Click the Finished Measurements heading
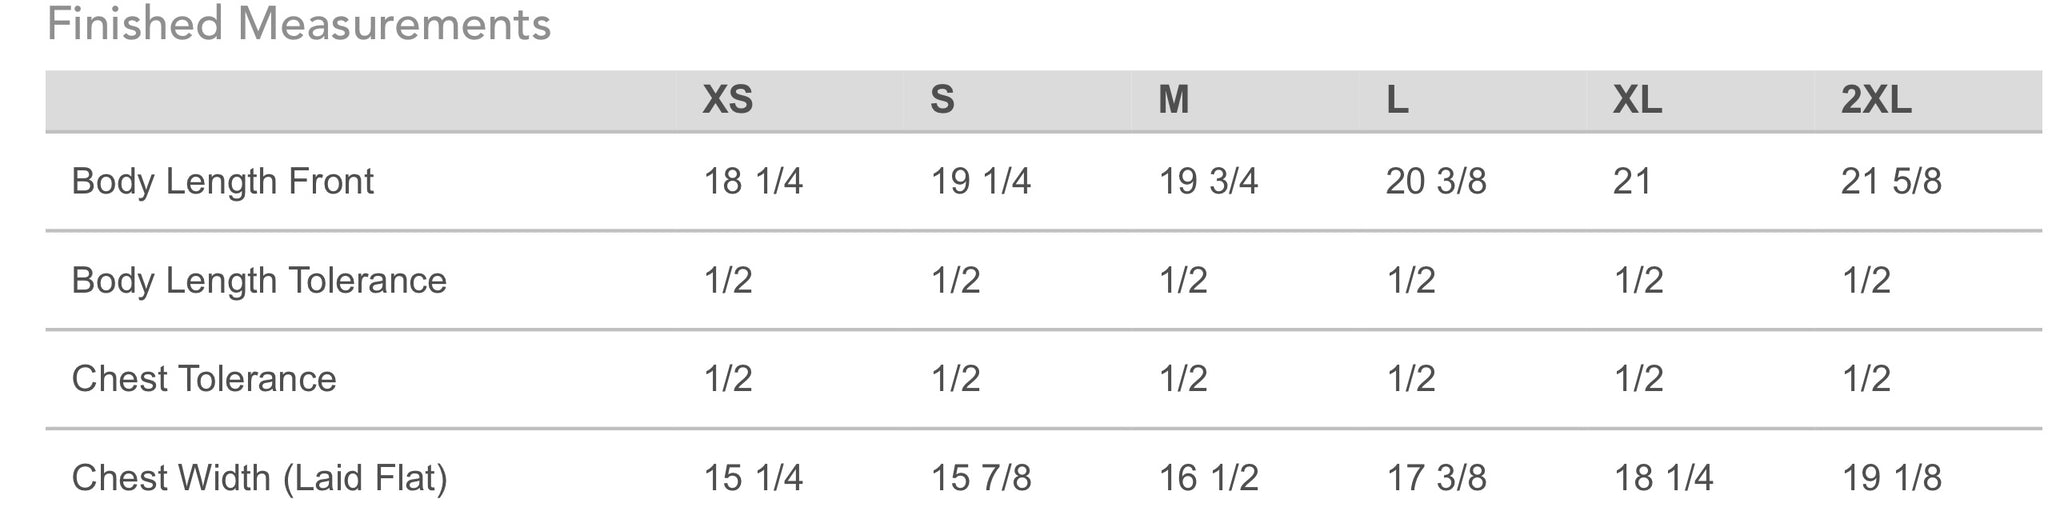The height and width of the screenshot is (527, 2048). (x=298, y=24)
